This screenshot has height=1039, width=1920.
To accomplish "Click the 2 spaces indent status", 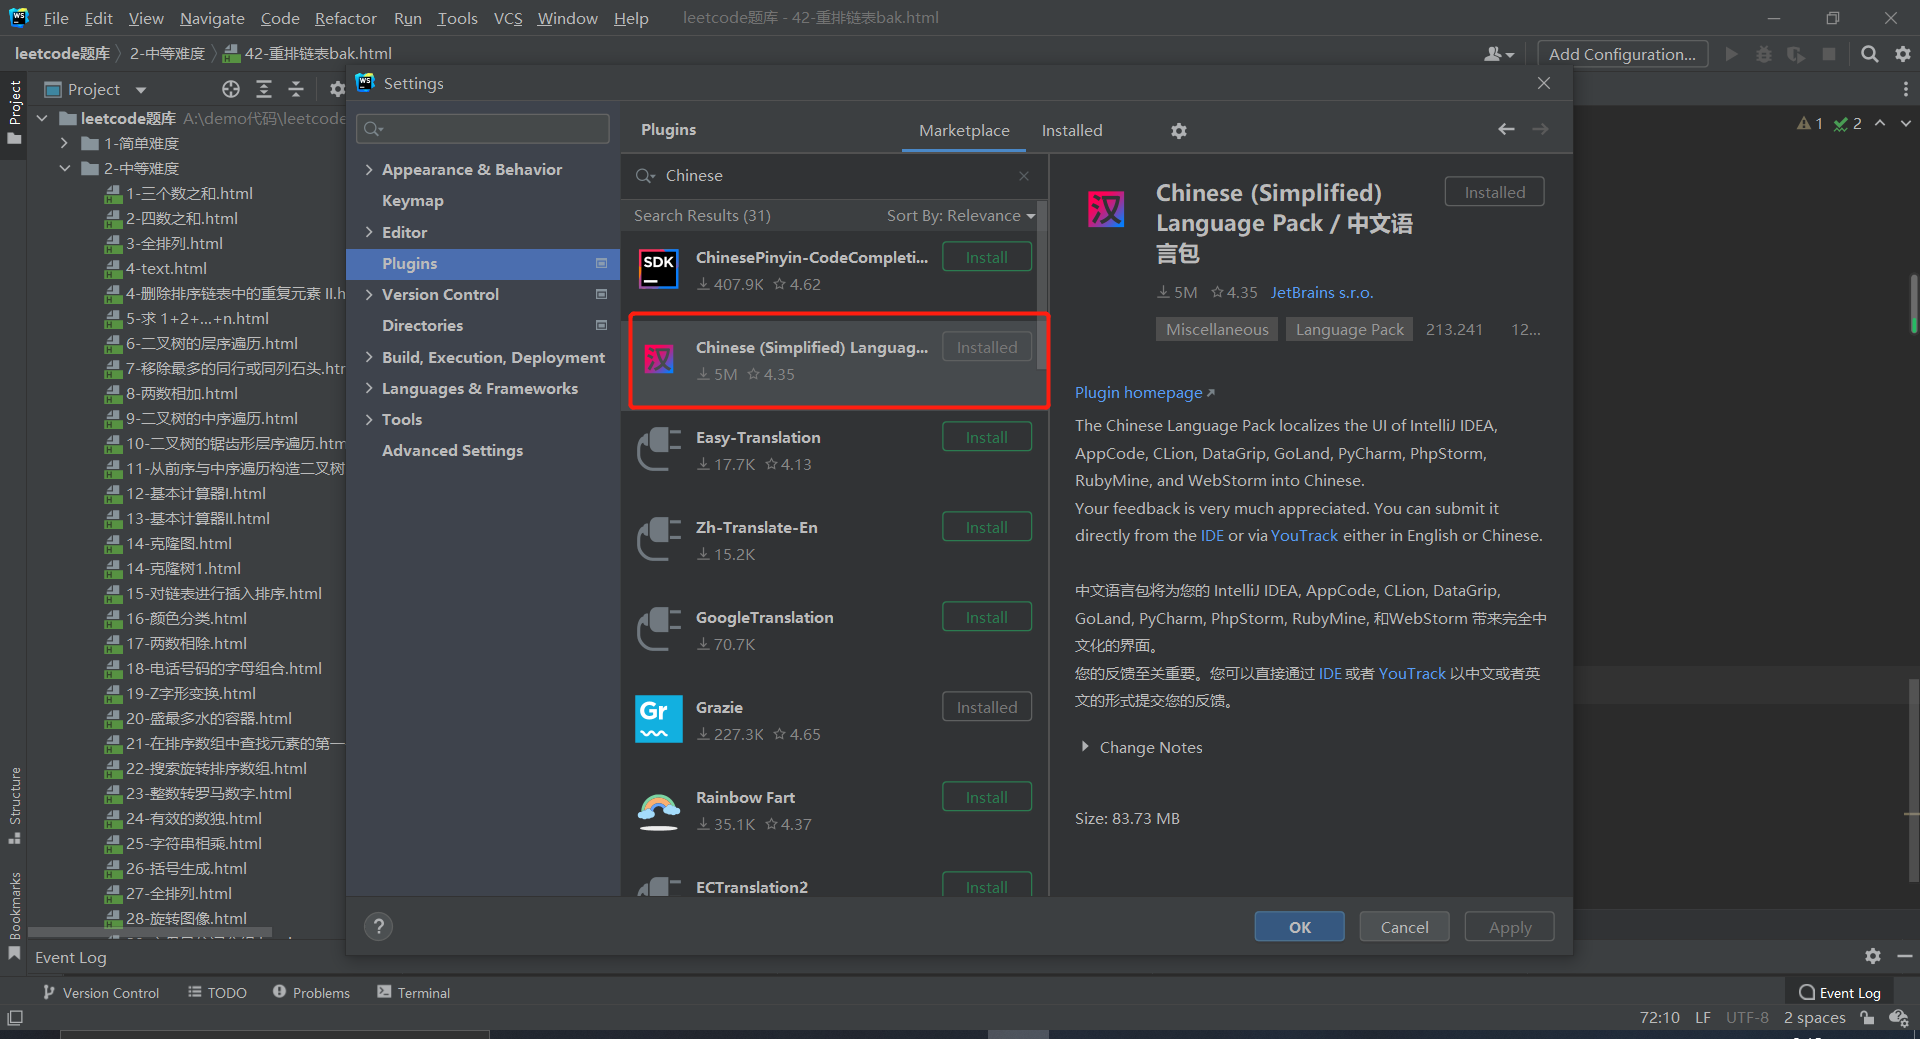I will 1814,1018.
